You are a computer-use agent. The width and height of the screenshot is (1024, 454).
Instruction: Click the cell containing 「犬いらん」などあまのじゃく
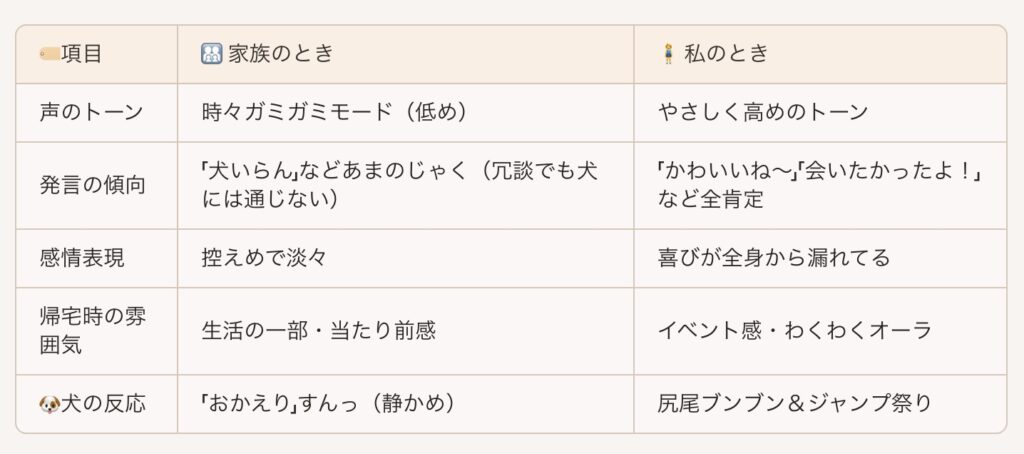[406, 186]
